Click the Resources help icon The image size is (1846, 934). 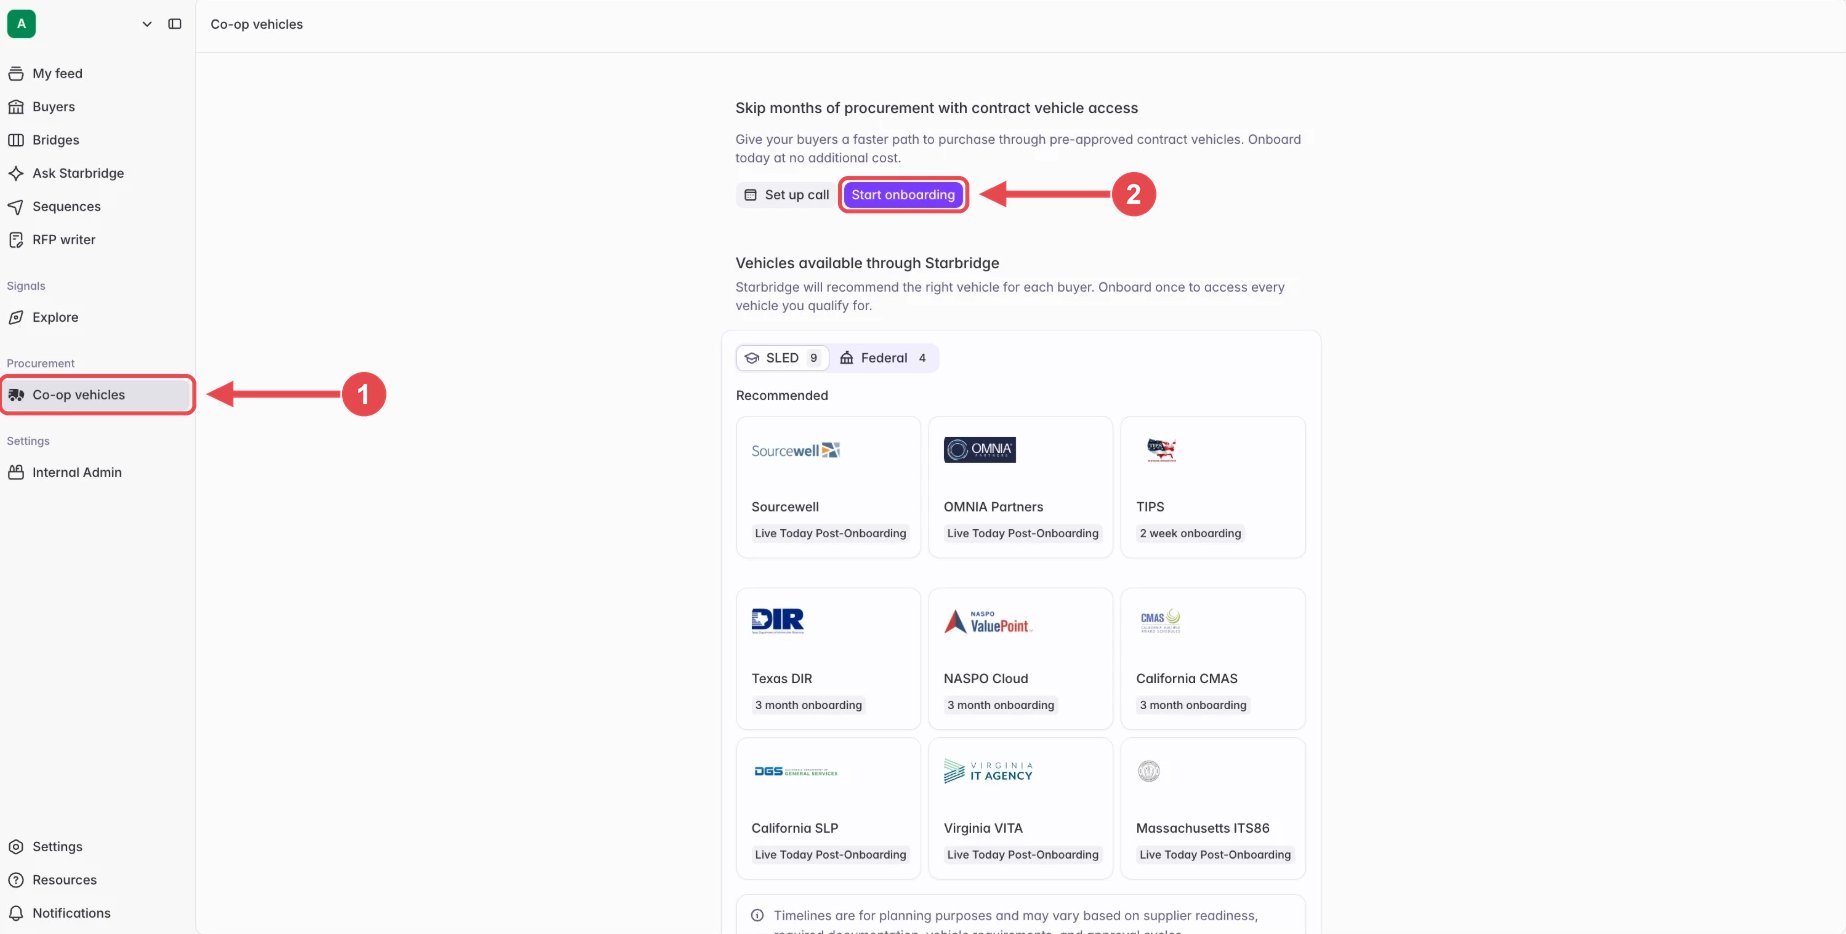coord(16,880)
